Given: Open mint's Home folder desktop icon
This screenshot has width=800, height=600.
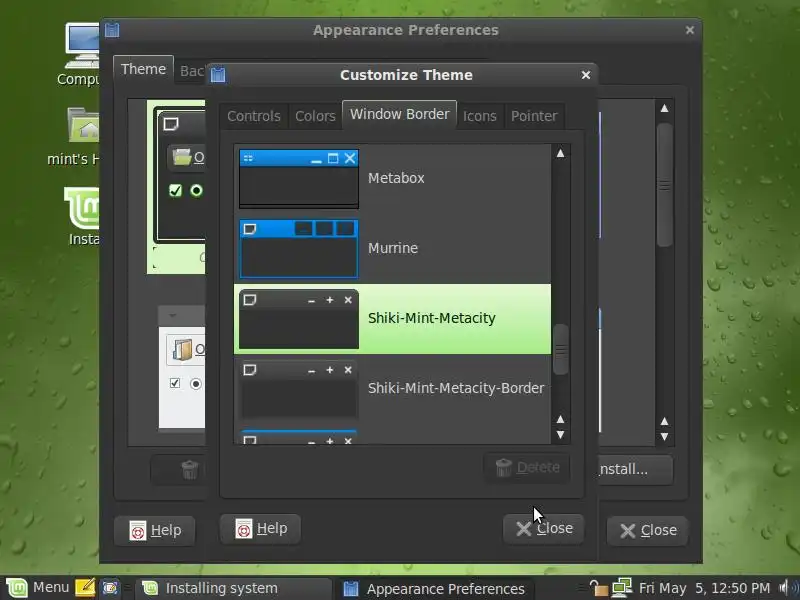Looking at the screenshot, I should tap(75, 137).
